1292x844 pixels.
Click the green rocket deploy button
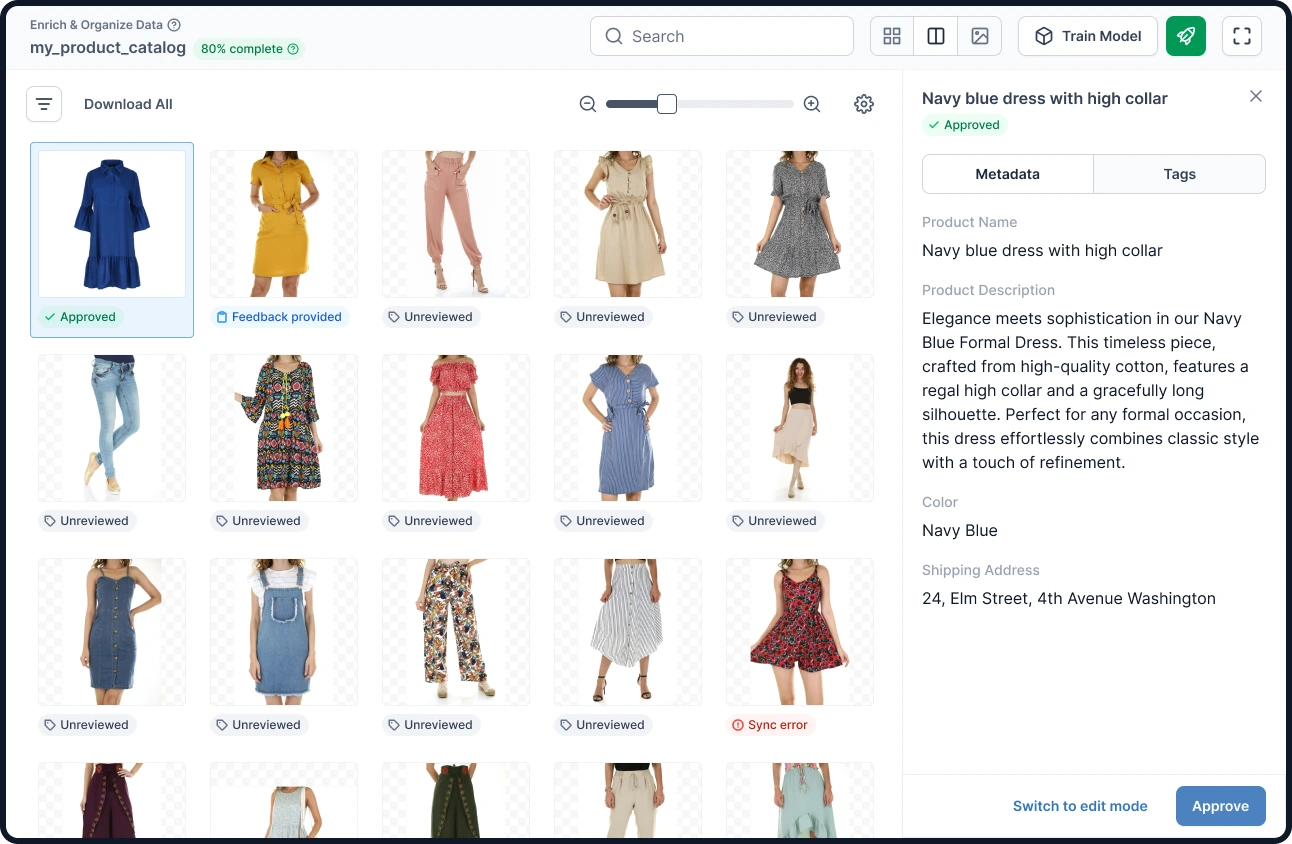(x=1186, y=36)
